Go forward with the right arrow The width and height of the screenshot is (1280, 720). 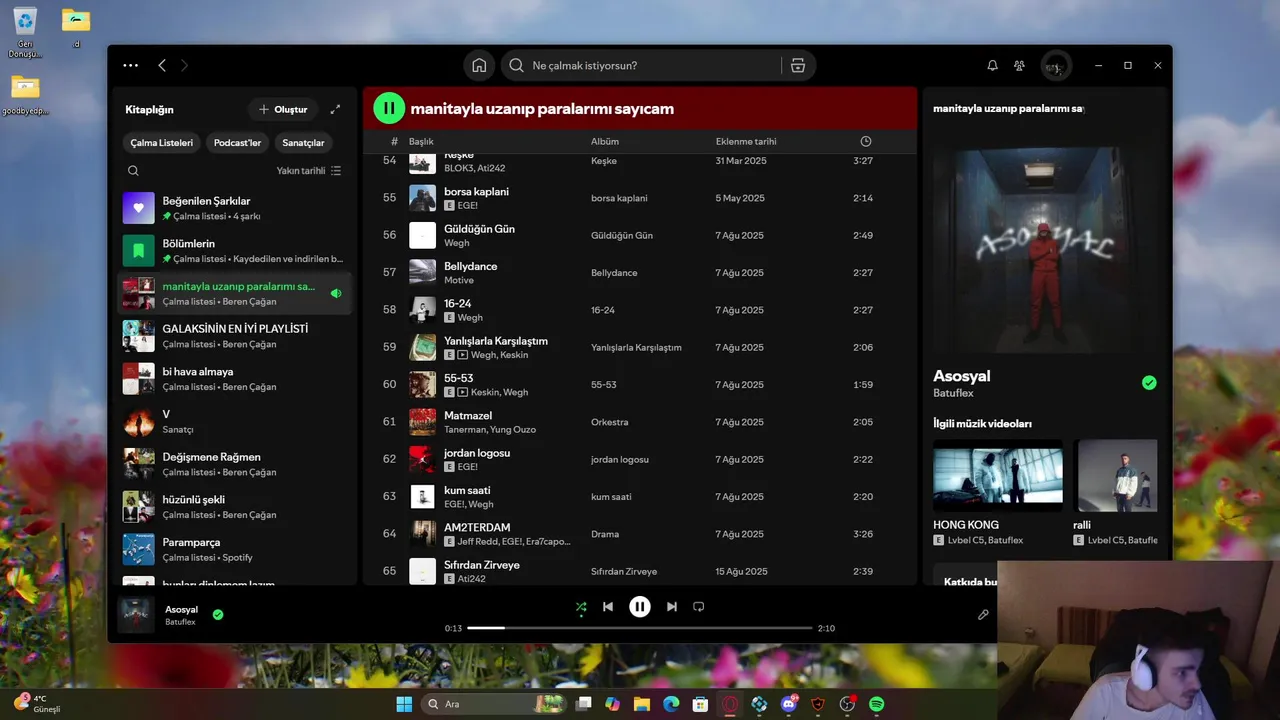(184, 65)
